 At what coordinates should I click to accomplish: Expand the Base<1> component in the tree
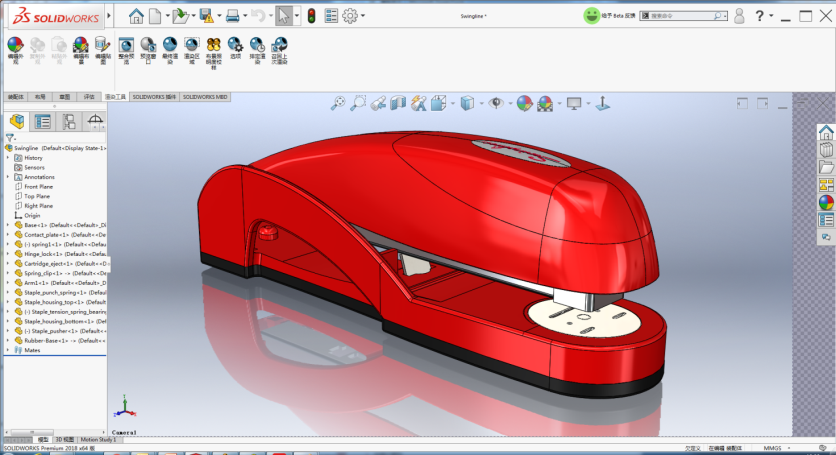pos(8,225)
